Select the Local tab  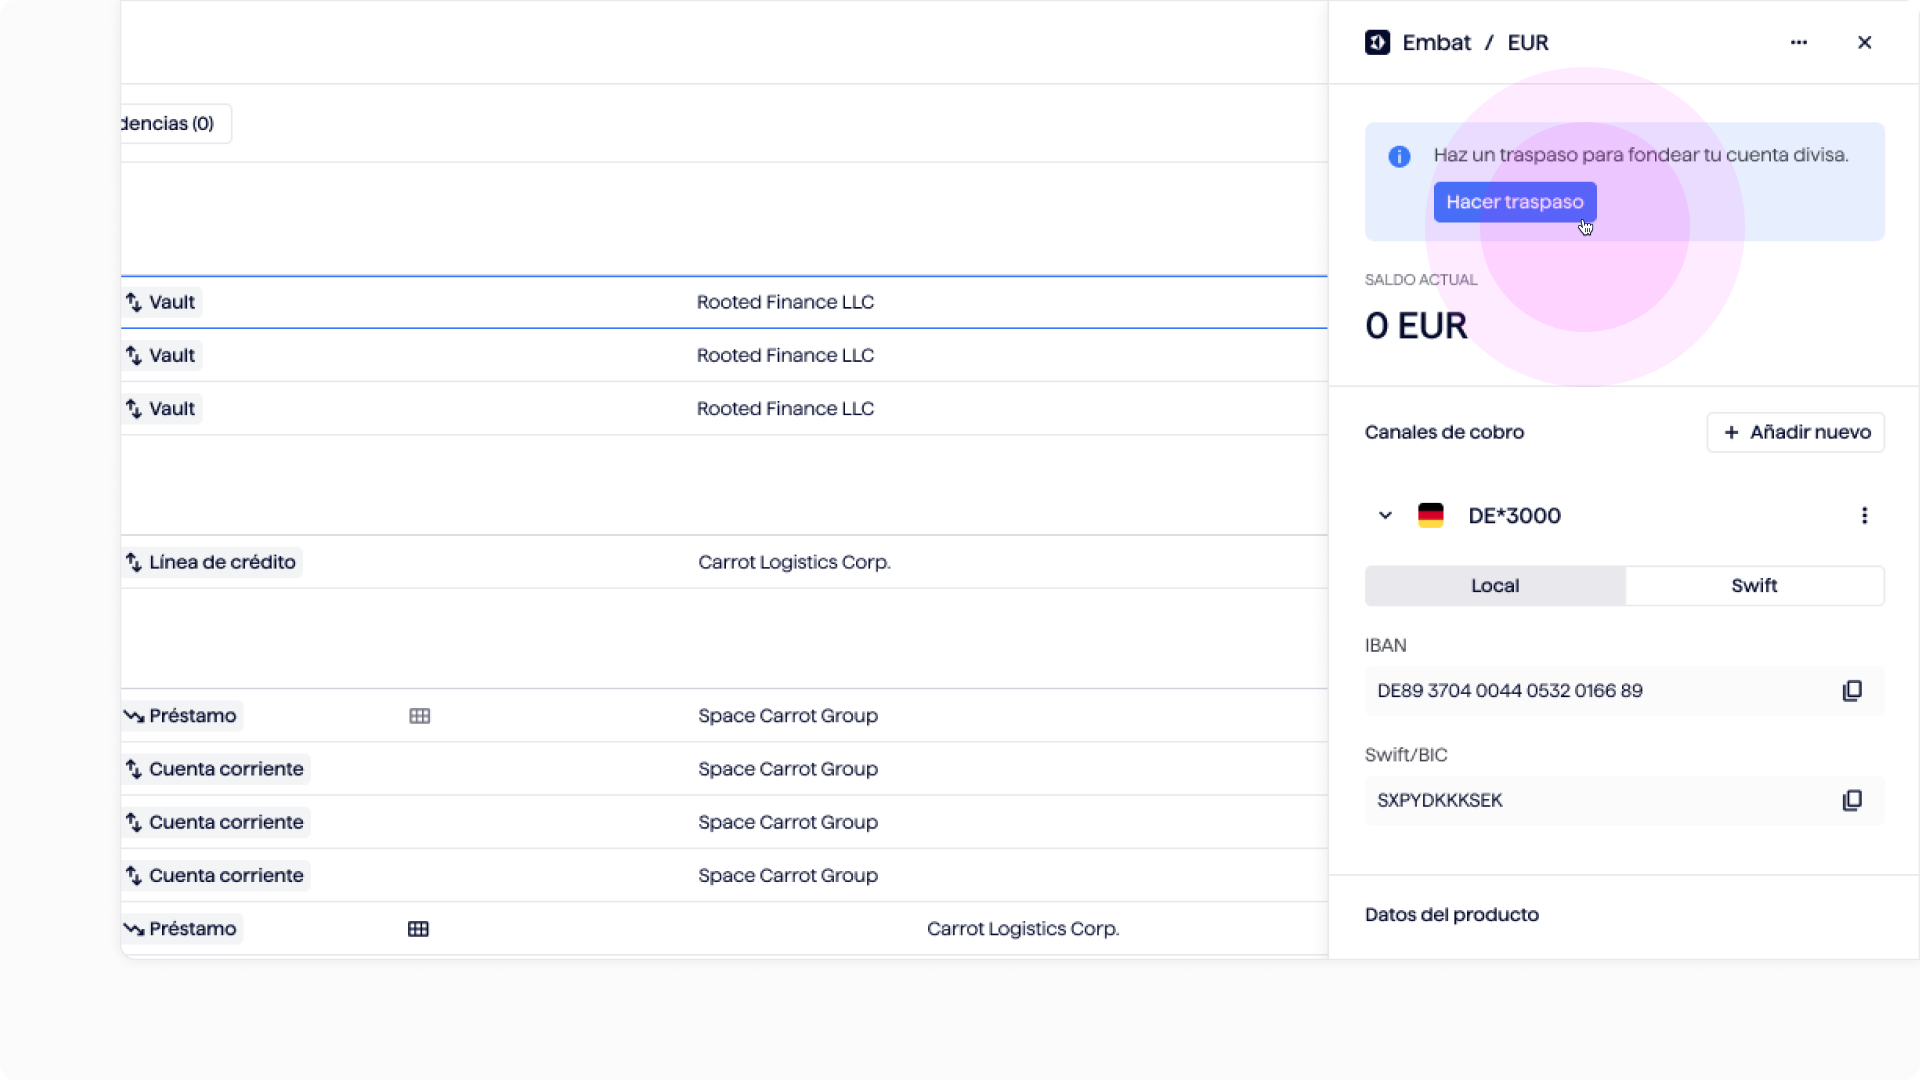tap(1495, 586)
